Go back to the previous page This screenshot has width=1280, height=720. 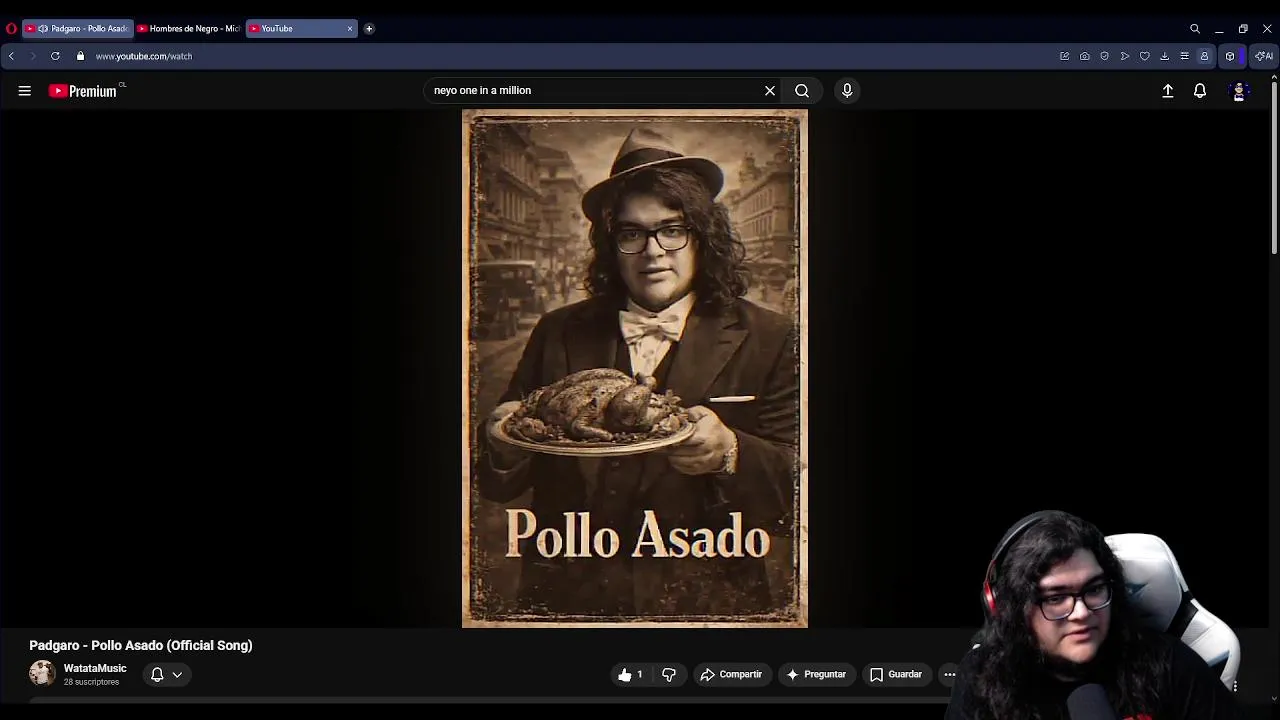11,56
